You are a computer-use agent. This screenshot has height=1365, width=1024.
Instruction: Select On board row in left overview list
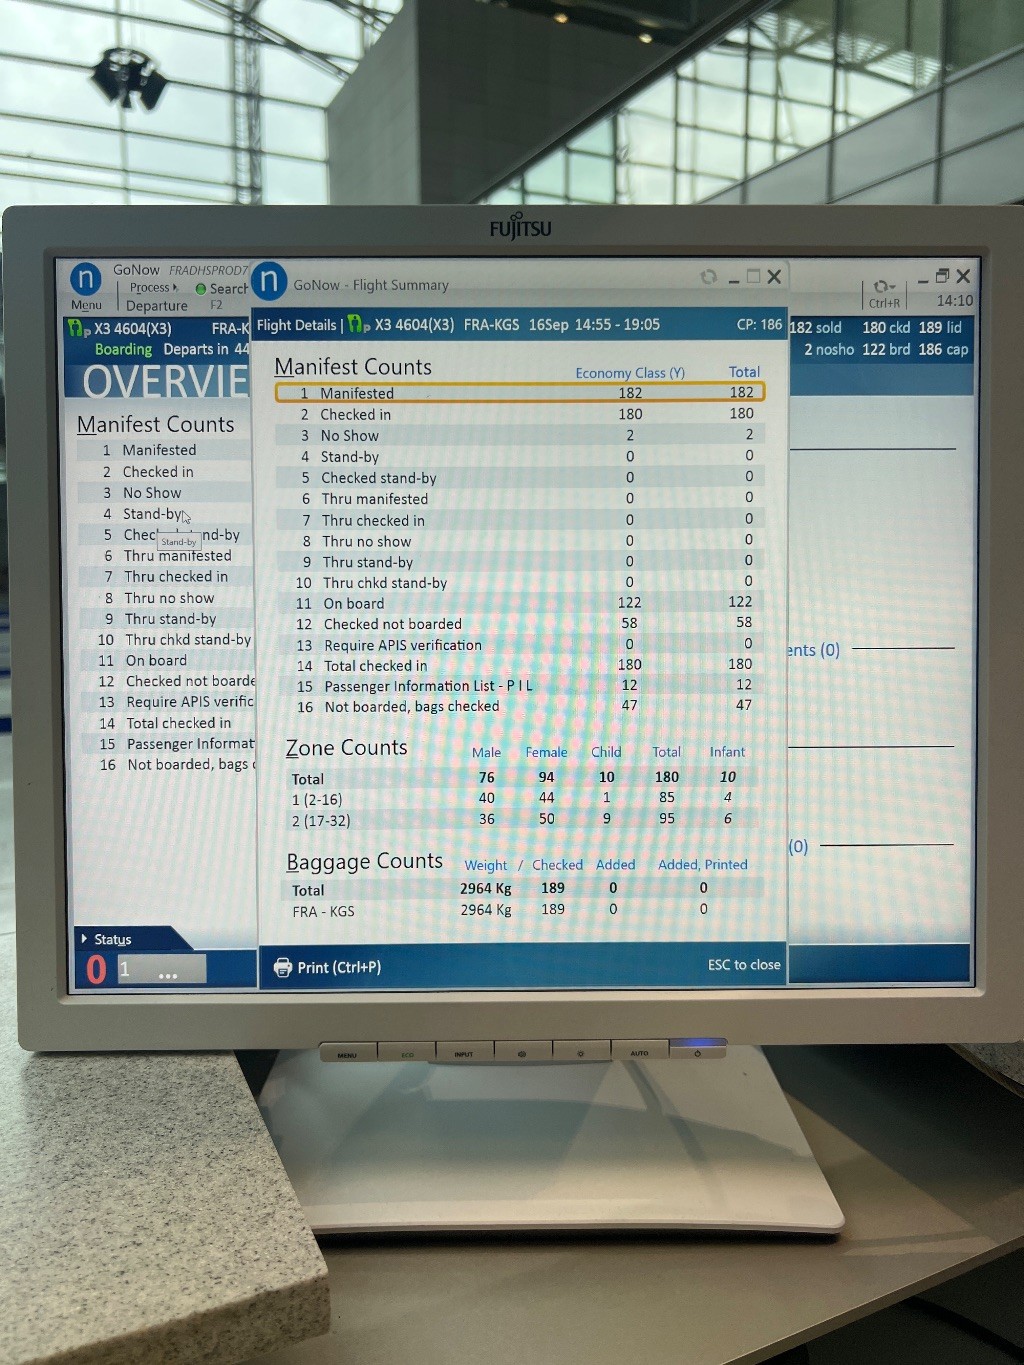pos(156,660)
